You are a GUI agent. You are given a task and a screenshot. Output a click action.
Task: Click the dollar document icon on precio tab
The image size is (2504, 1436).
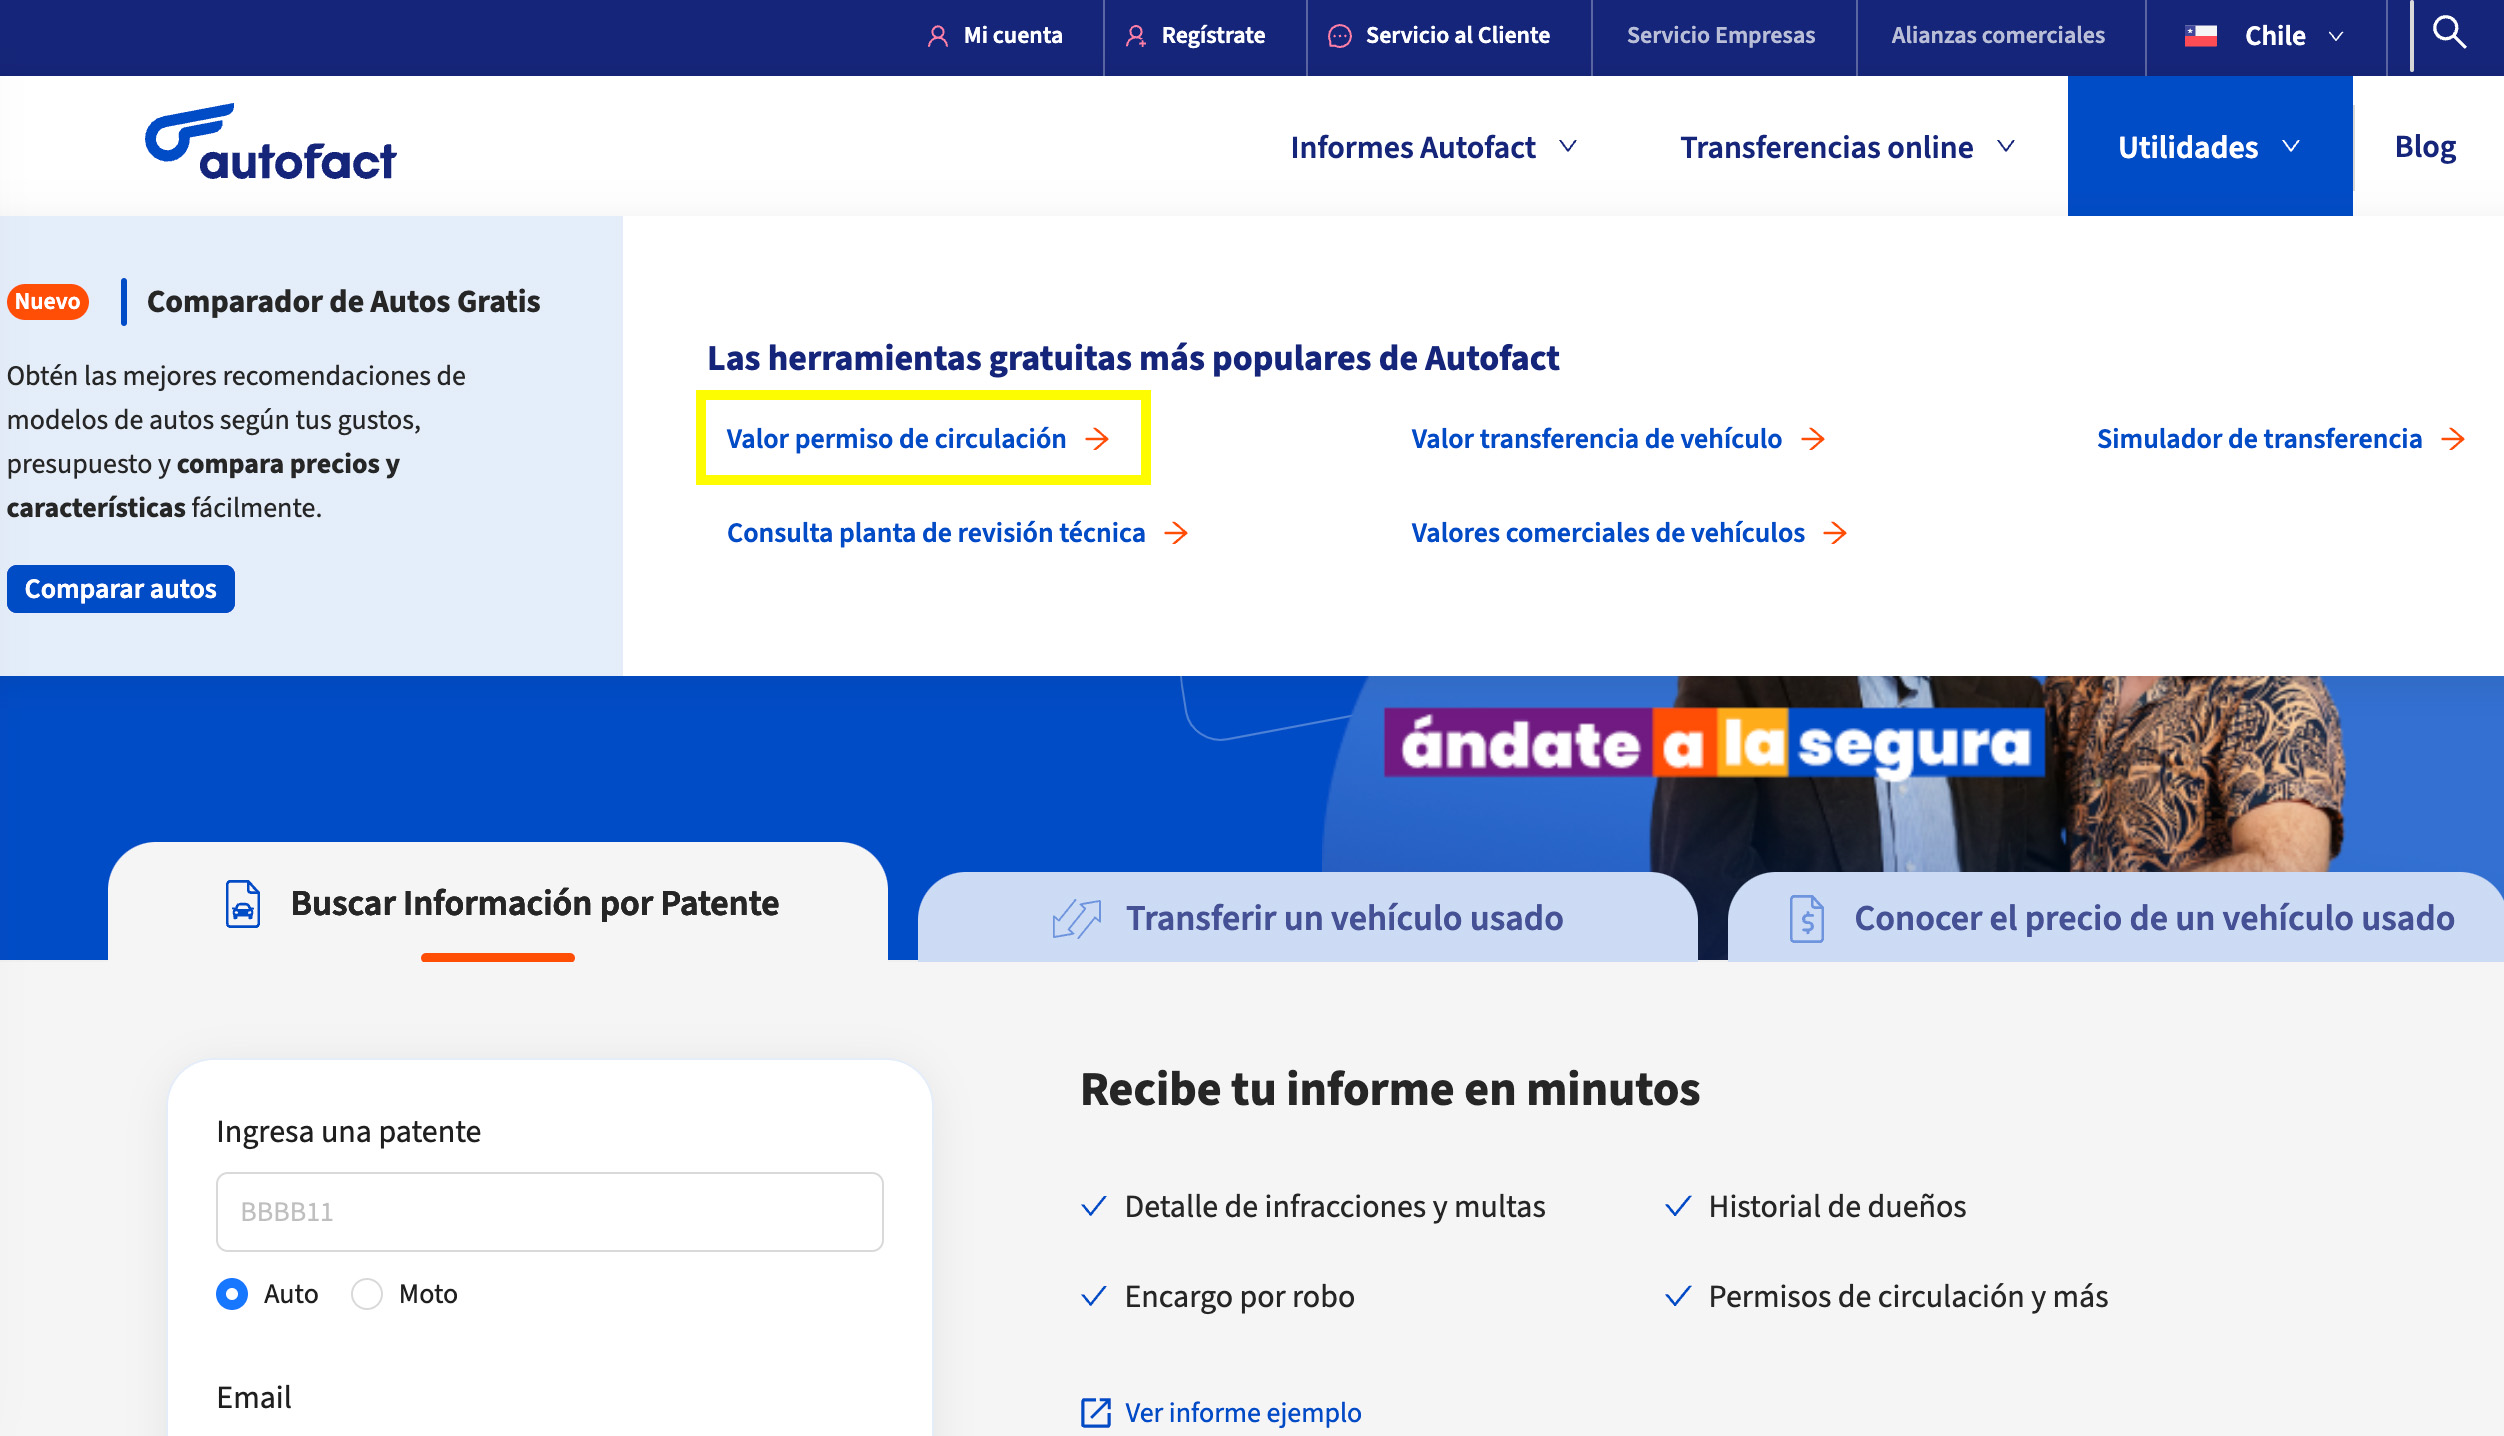(1806, 917)
